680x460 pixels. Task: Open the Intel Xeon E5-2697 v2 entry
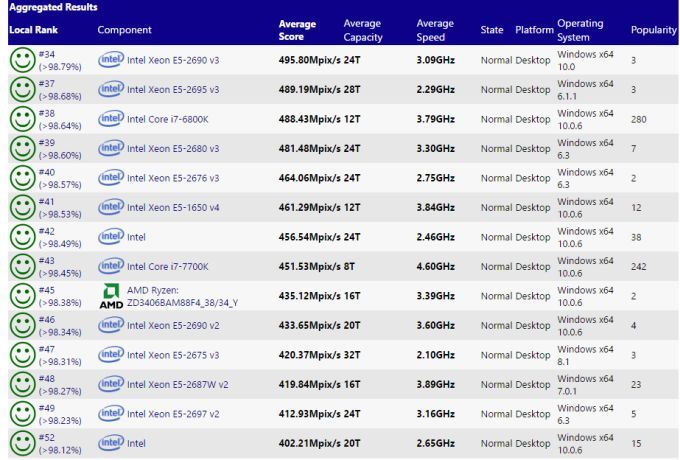pos(173,414)
